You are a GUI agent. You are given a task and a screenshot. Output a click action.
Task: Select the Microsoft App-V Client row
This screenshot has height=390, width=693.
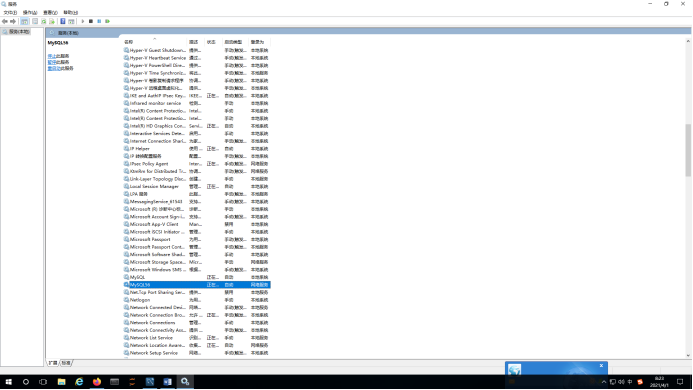(x=197, y=224)
